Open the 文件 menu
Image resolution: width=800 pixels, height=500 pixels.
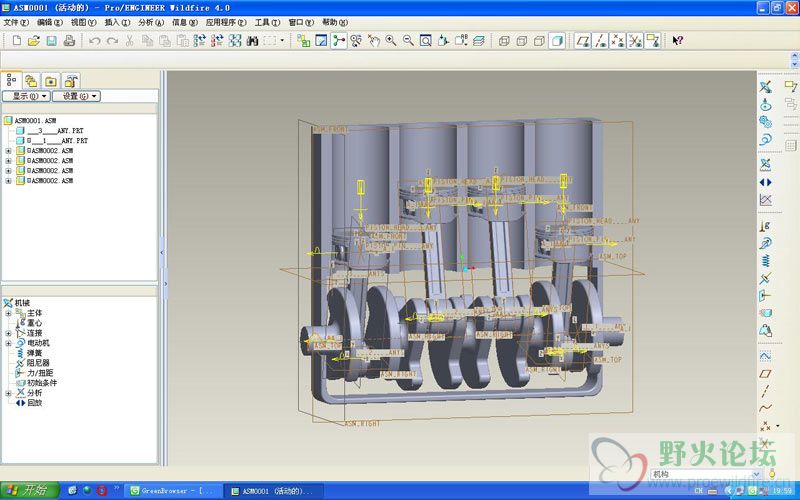pyautogui.click(x=16, y=22)
